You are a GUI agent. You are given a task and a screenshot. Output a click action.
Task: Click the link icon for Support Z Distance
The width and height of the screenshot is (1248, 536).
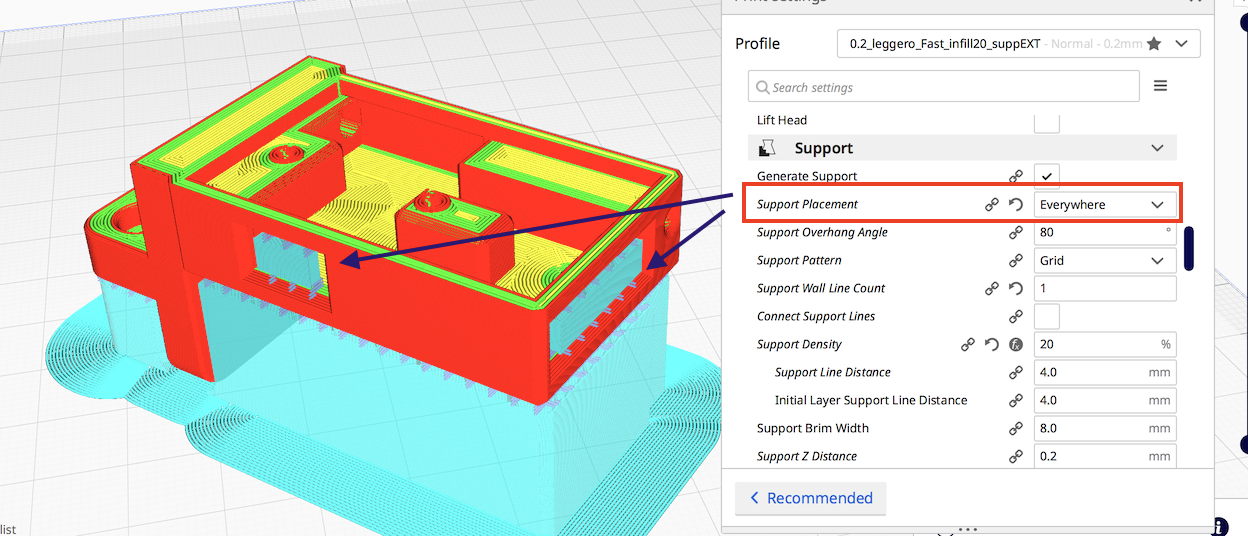1016,456
